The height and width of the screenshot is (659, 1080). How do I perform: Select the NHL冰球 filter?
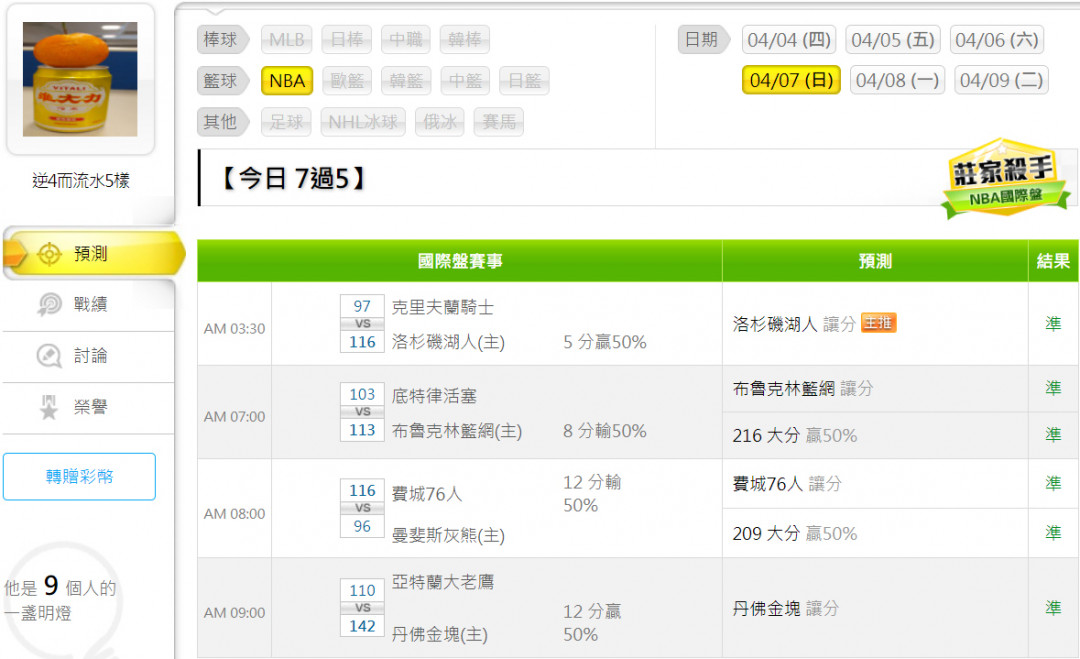pyautogui.click(x=363, y=122)
